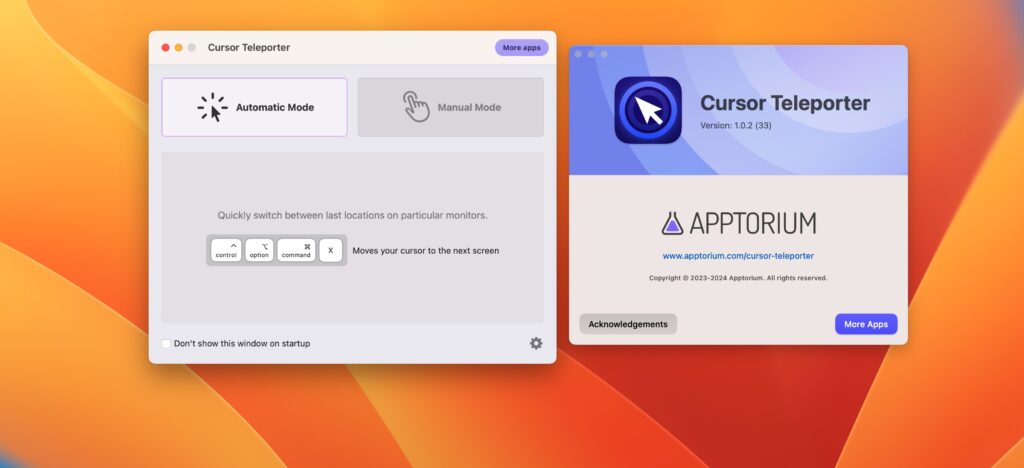The image size is (1024, 468).
Task: Open www.apptorium.com/cursor-teleporter link
Action: pyautogui.click(x=738, y=256)
